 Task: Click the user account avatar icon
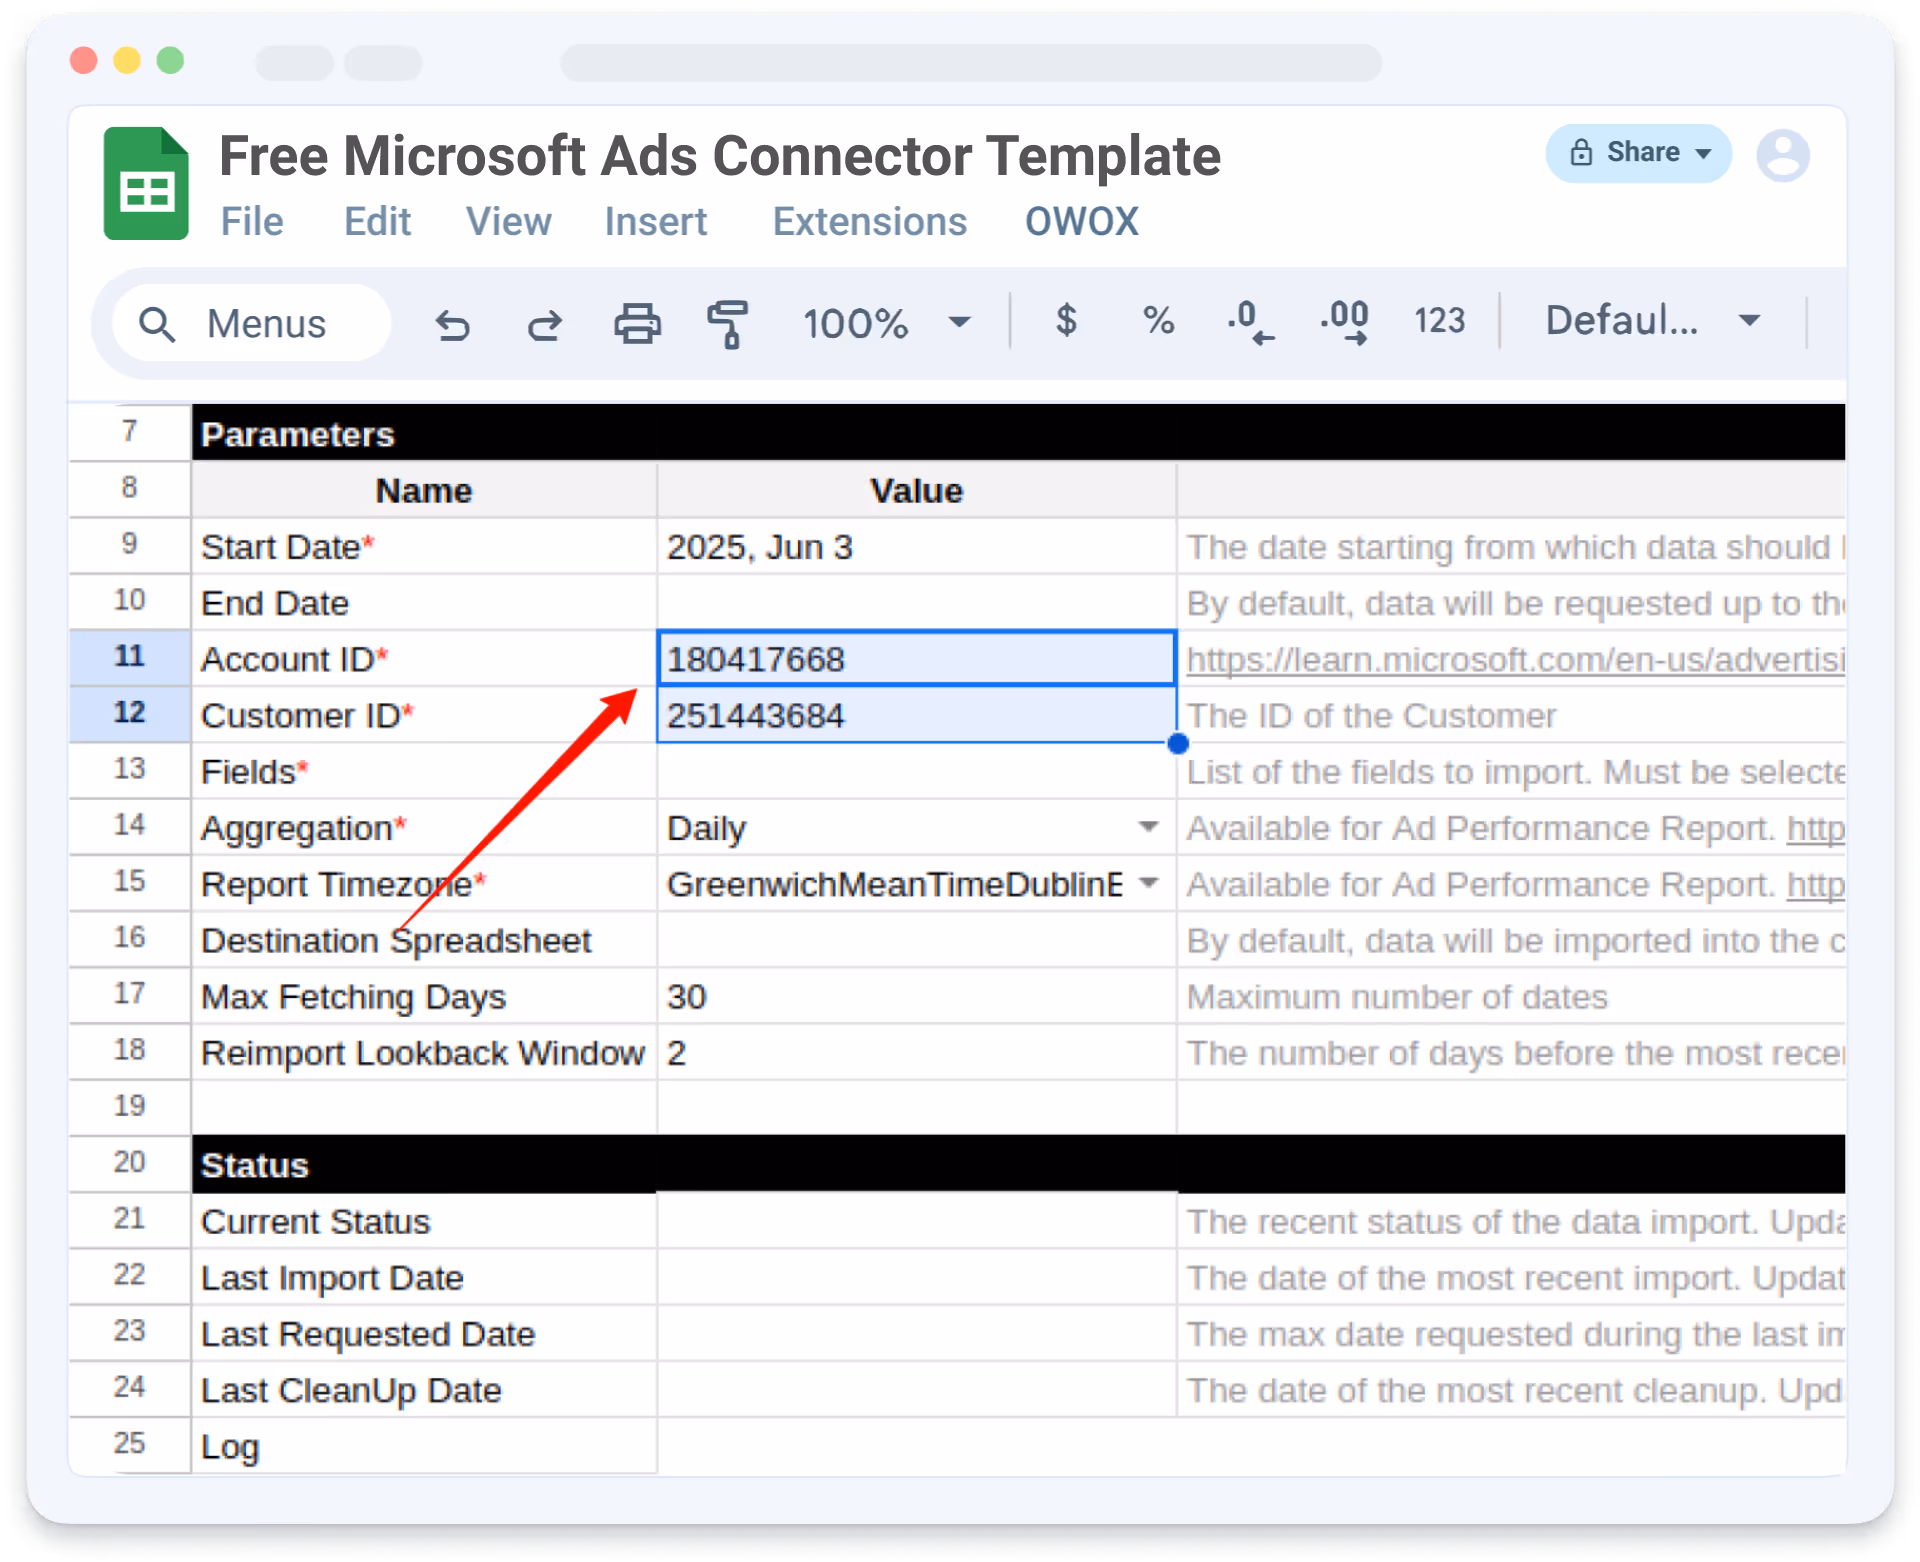click(x=1783, y=155)
